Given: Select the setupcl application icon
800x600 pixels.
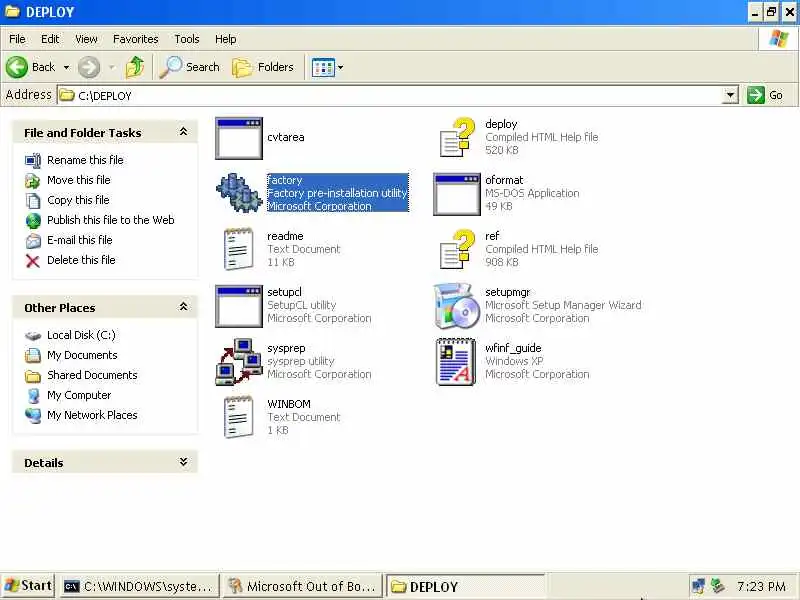Looking at the screenshot, I should pyautogui.click(x=239, y=306).
